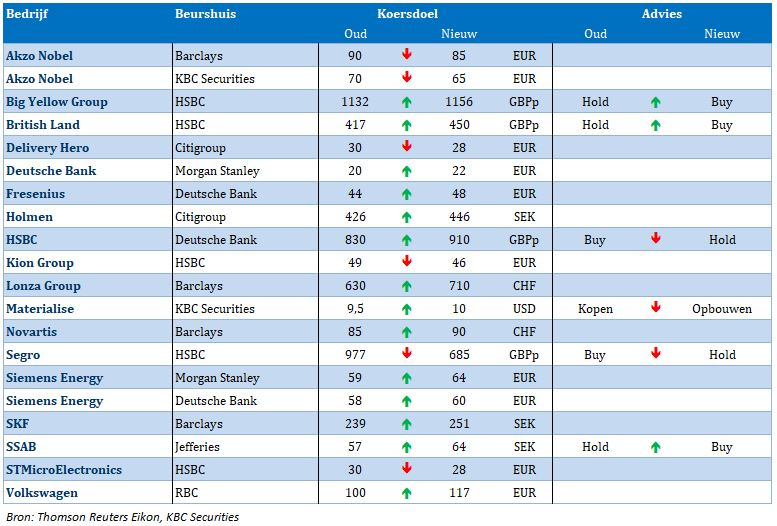
Task: Click the 710 new price target value
Action: coord(459,286)
